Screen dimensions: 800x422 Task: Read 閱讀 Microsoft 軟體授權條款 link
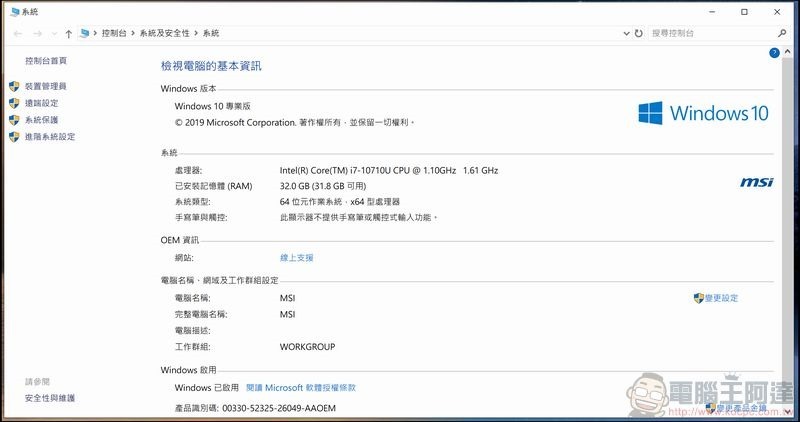point(301,387)
